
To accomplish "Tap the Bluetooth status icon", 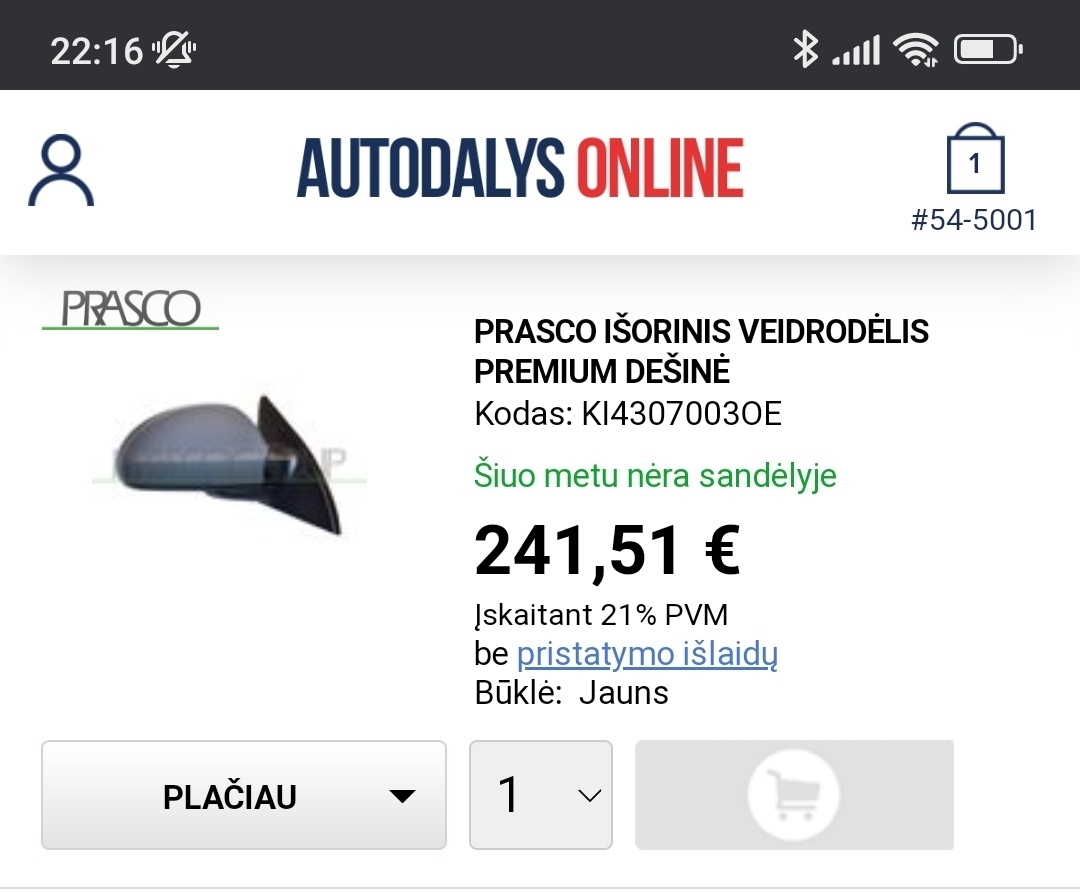I will coord(805,50).
